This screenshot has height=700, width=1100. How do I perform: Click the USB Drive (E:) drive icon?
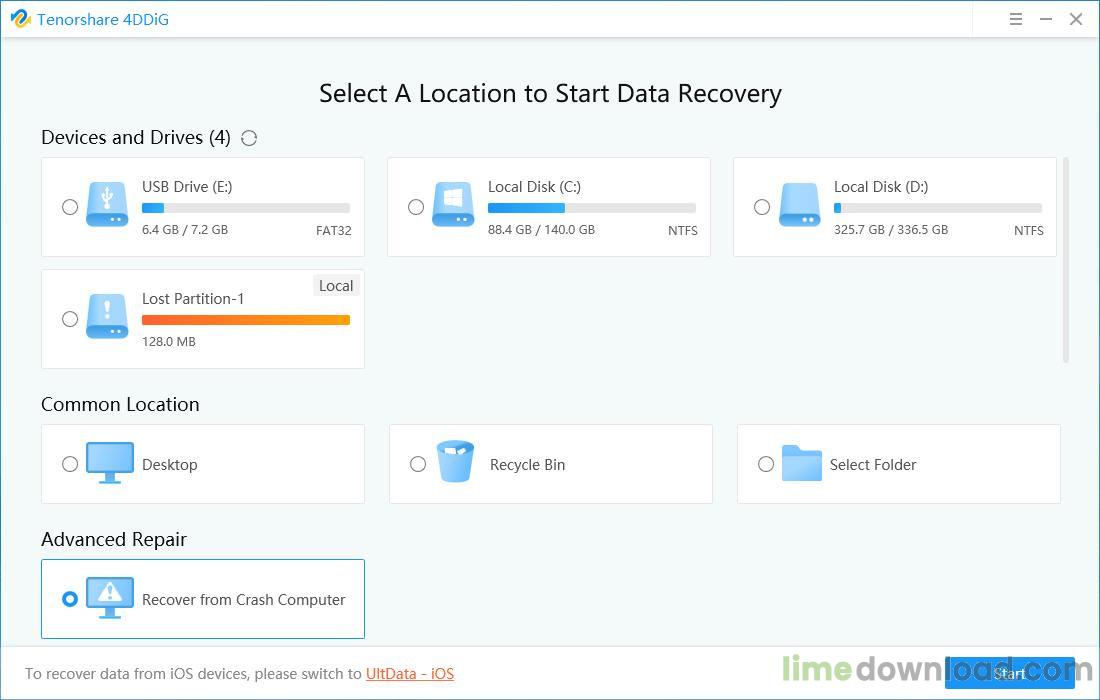(107, 204)
